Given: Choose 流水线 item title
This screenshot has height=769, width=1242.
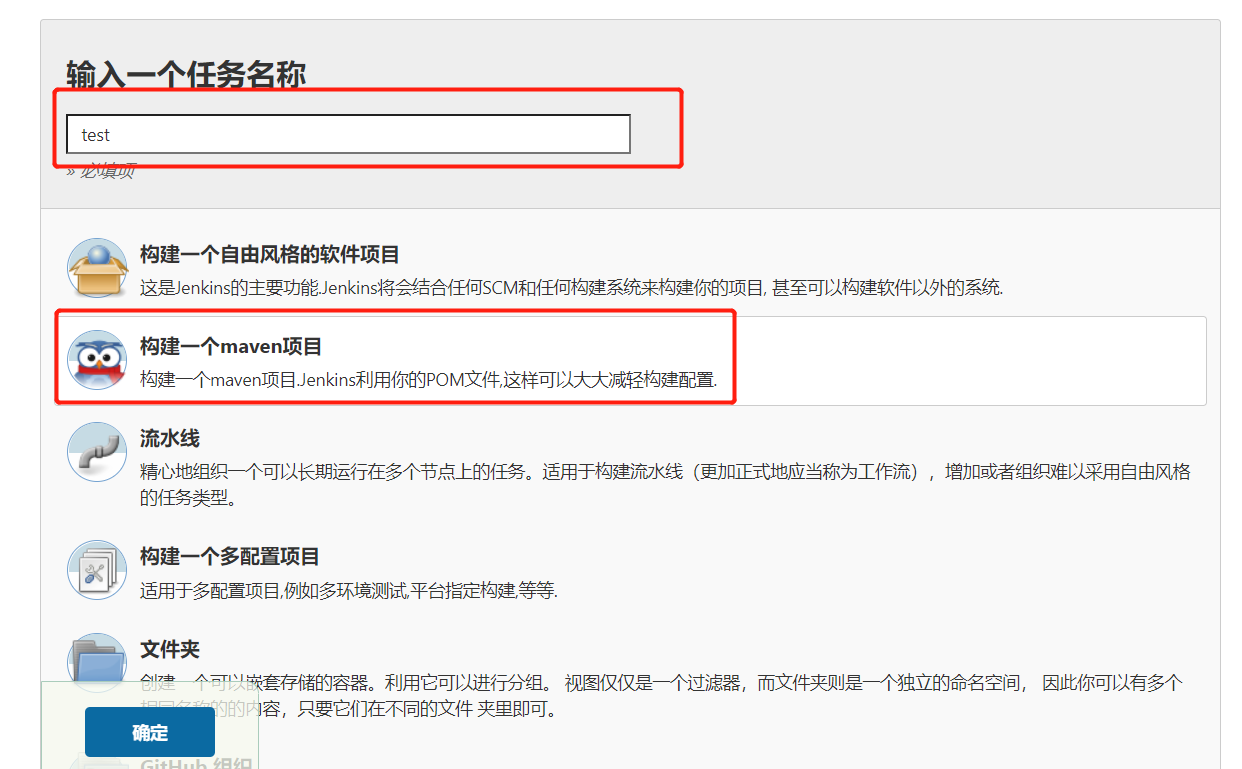Looking at the screenshot, I should [x=170, y=439].
